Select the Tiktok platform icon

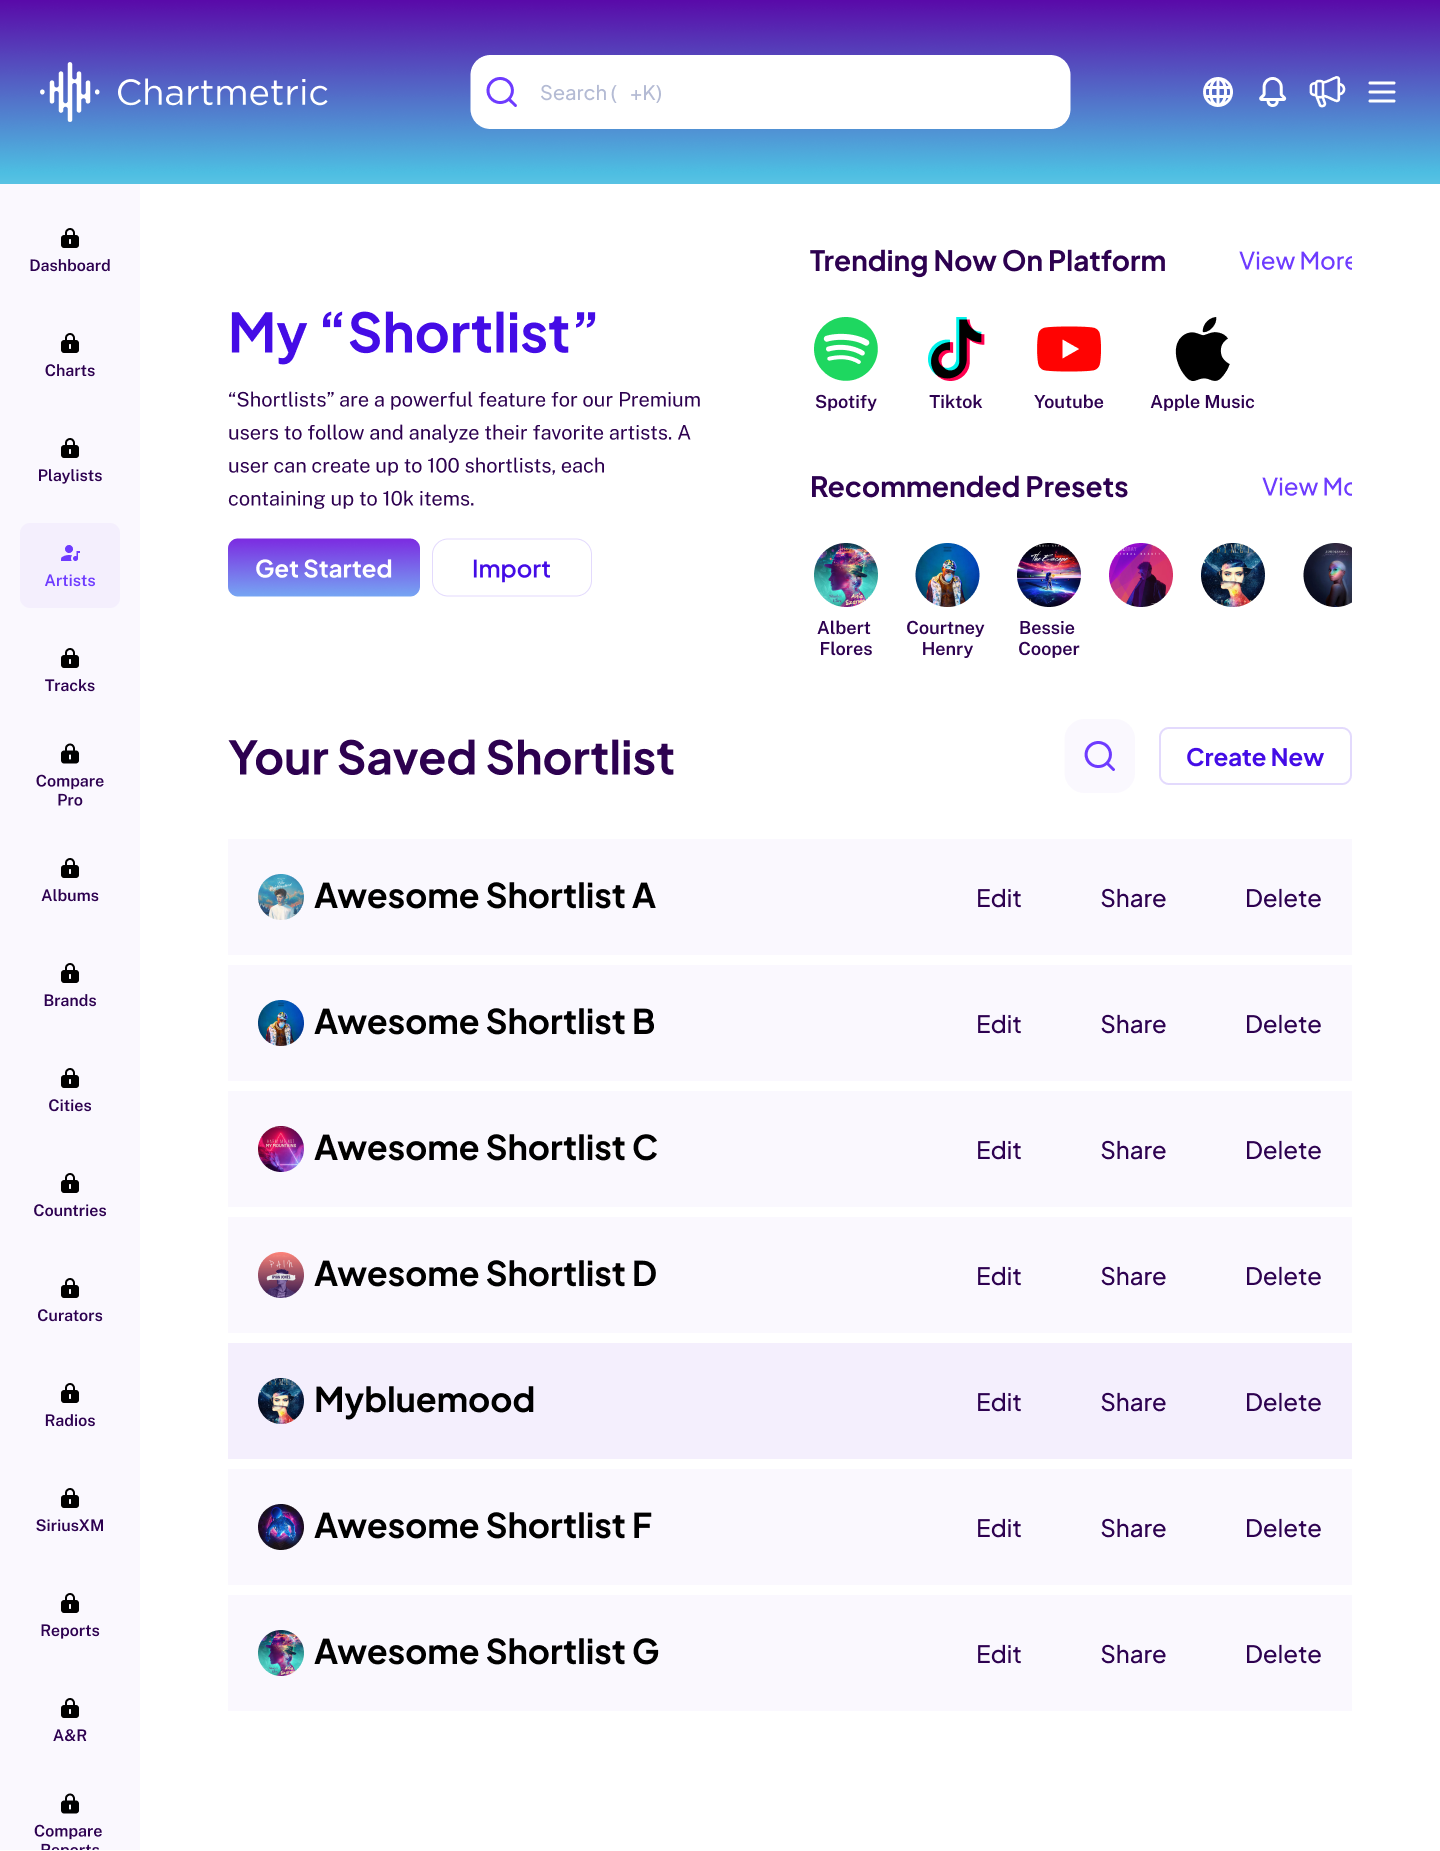pyautogui.click(x=955, y=350)
